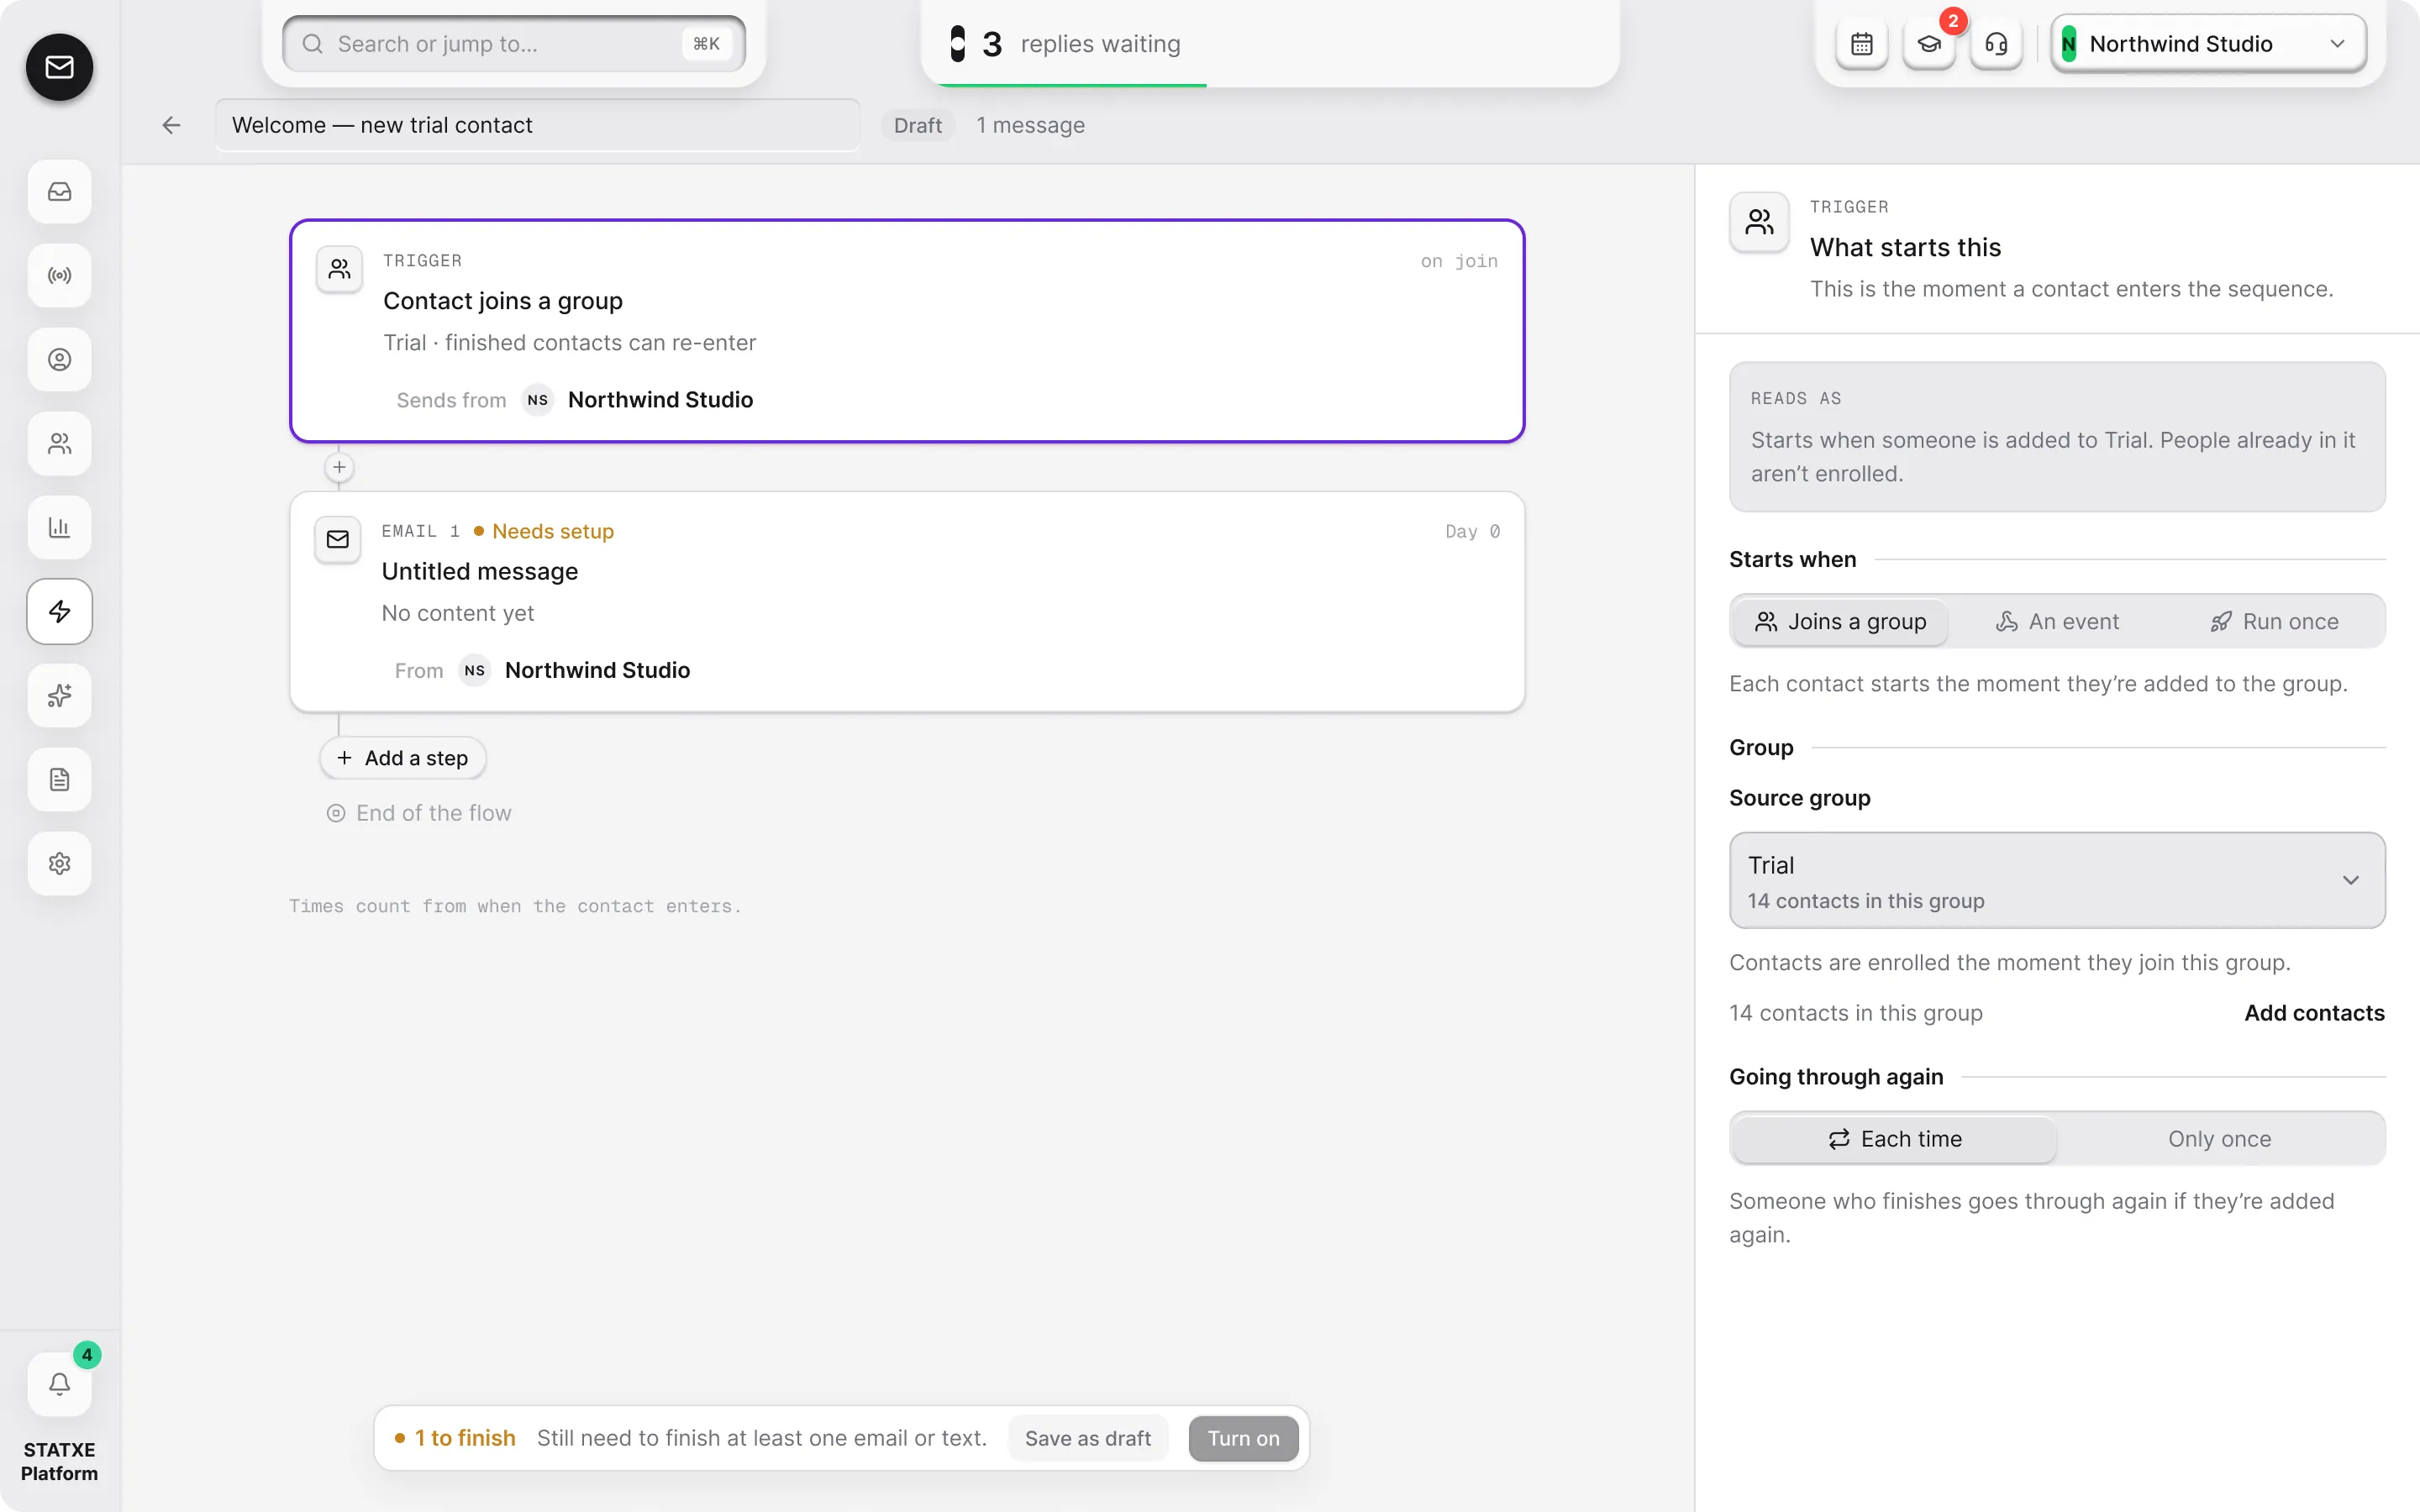
Task: Open the 3 replies waiting banner
Action: pos(1270,44)
